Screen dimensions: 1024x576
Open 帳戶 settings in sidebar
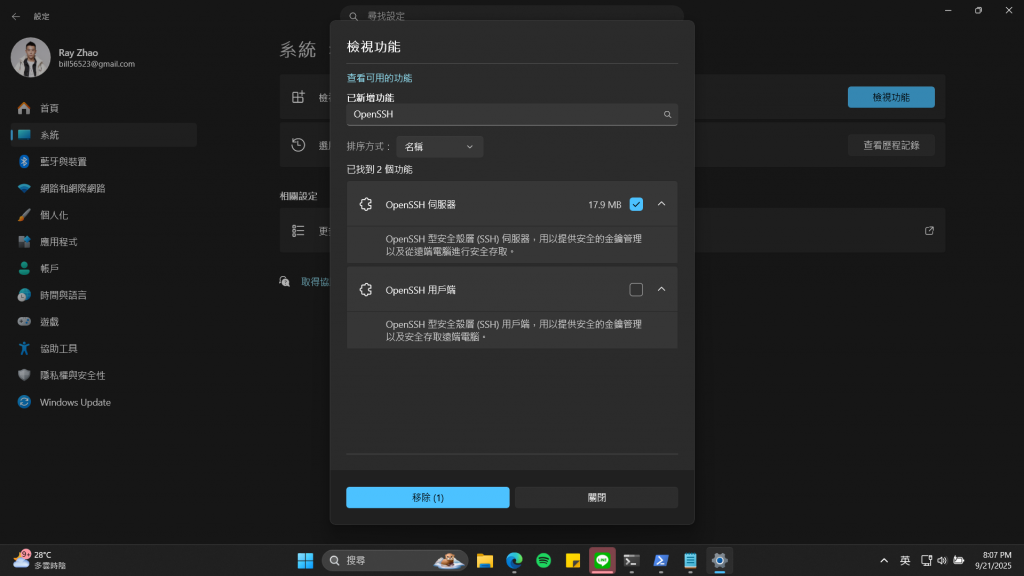coord(103,268)
